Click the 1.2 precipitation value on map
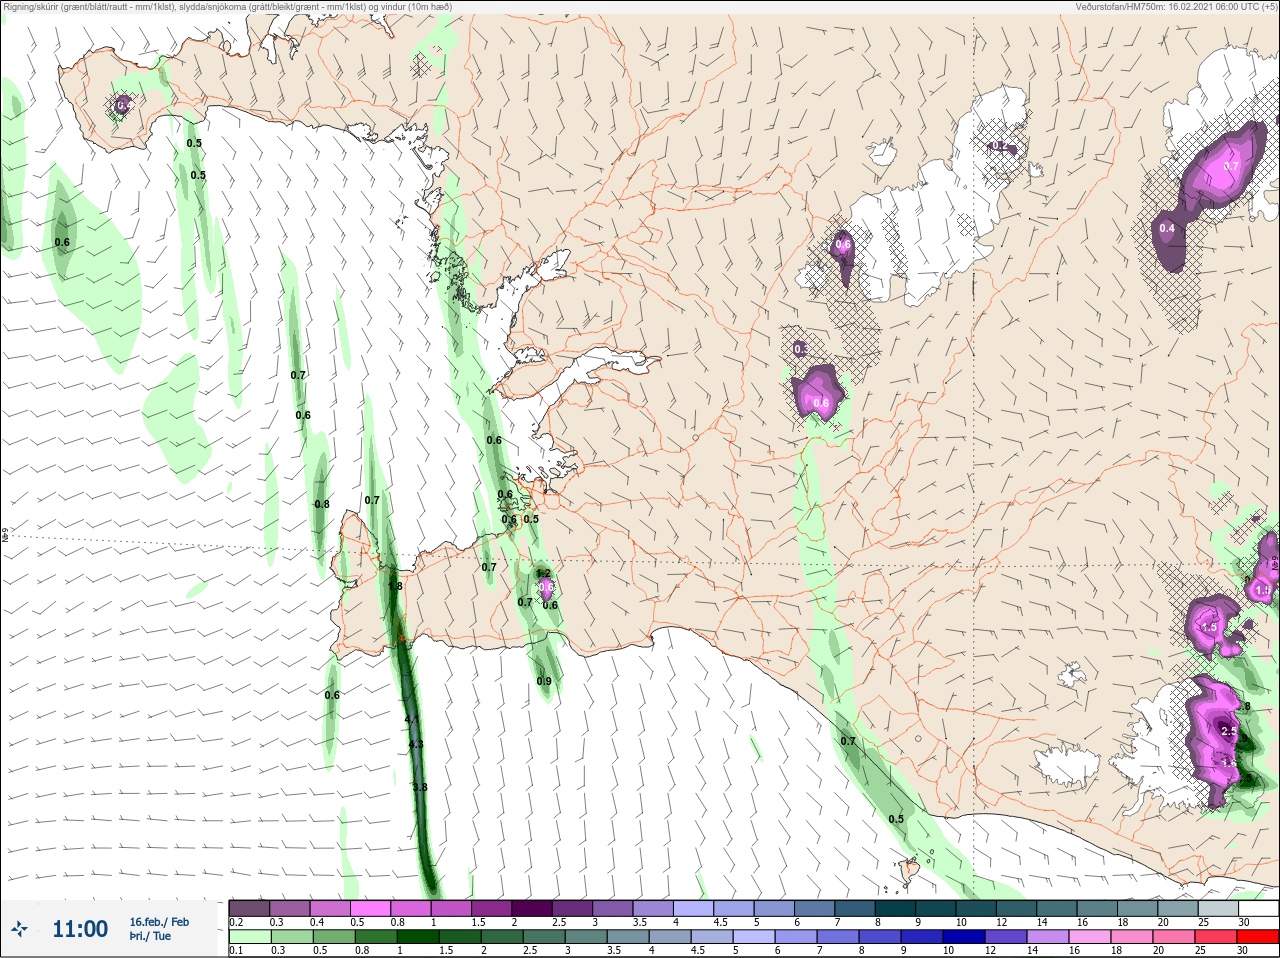This screenshot has height=958, width=1280. 543,573
